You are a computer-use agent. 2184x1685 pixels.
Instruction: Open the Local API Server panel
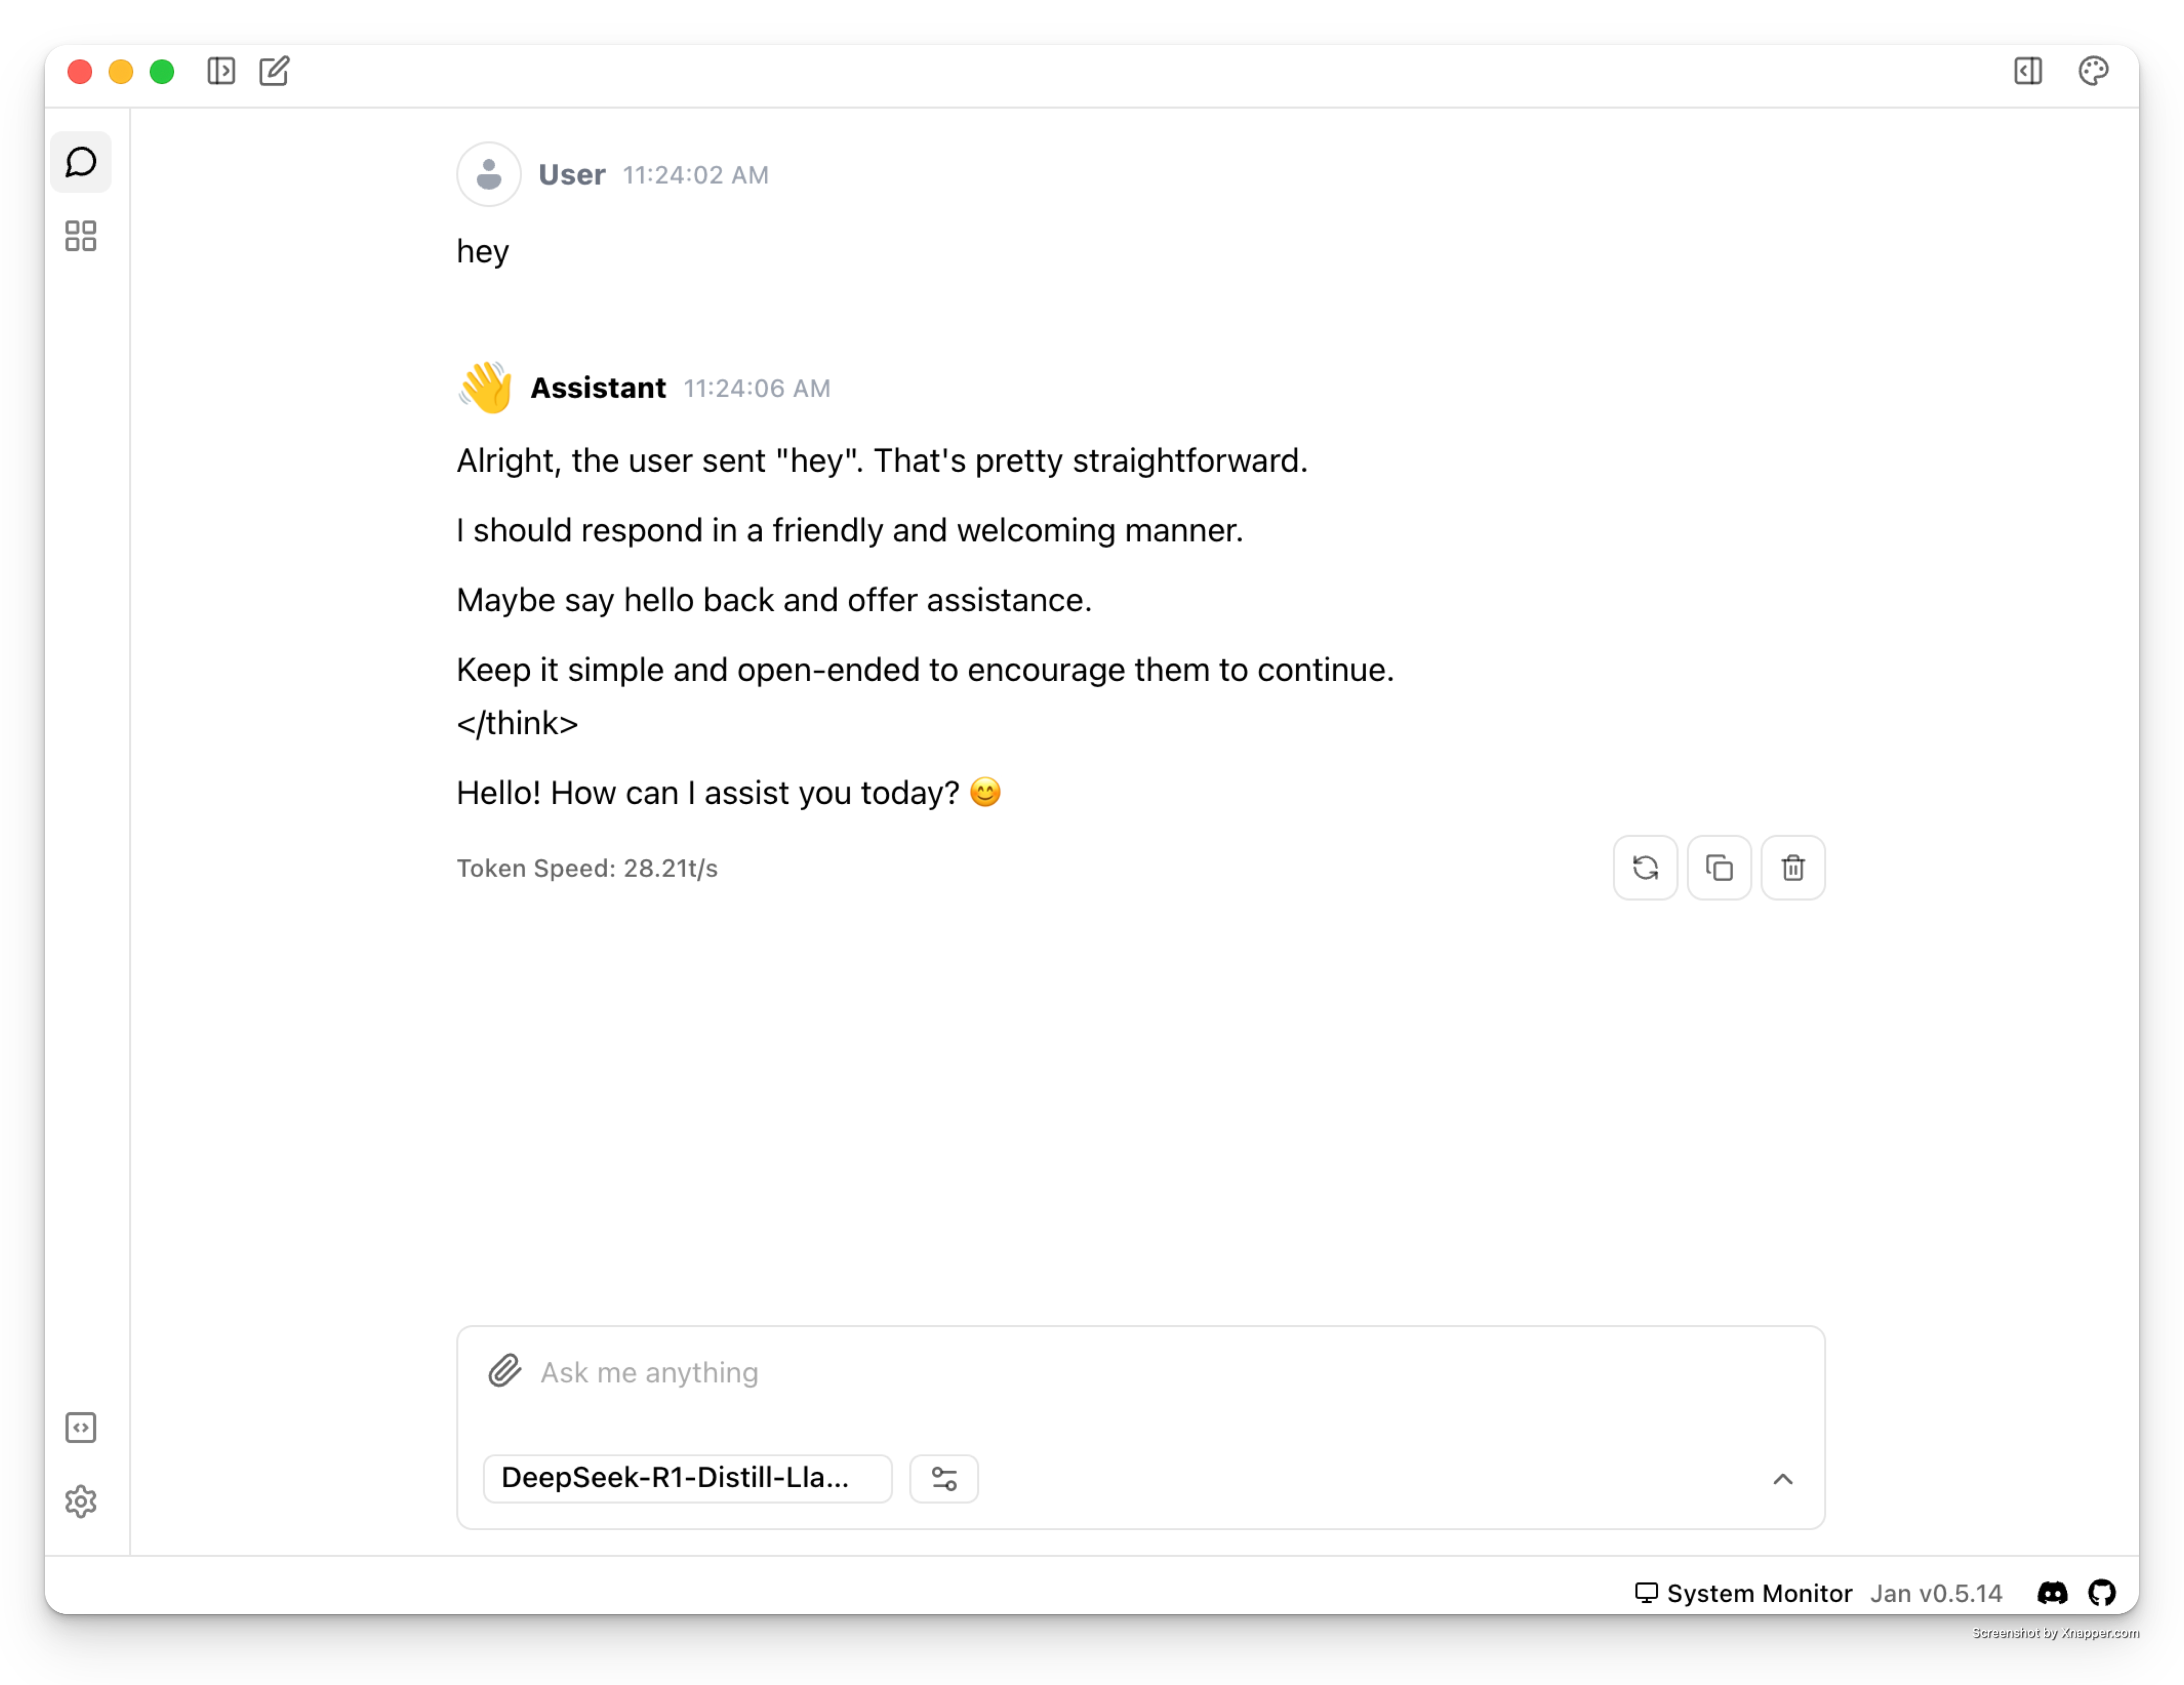click(x=81, y=1428)
